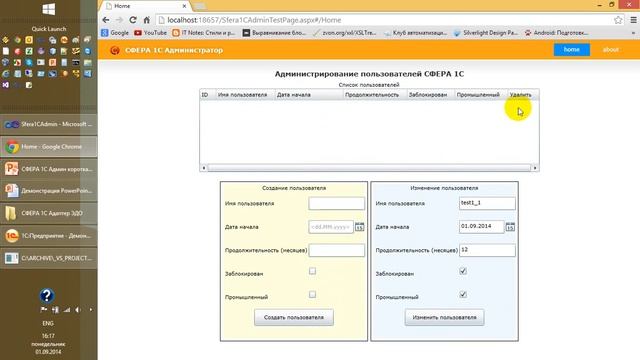Open the Chrome menu hamburger icon
Image resolution: width=640 pixels, height=360 pixels.
[633, 20]
